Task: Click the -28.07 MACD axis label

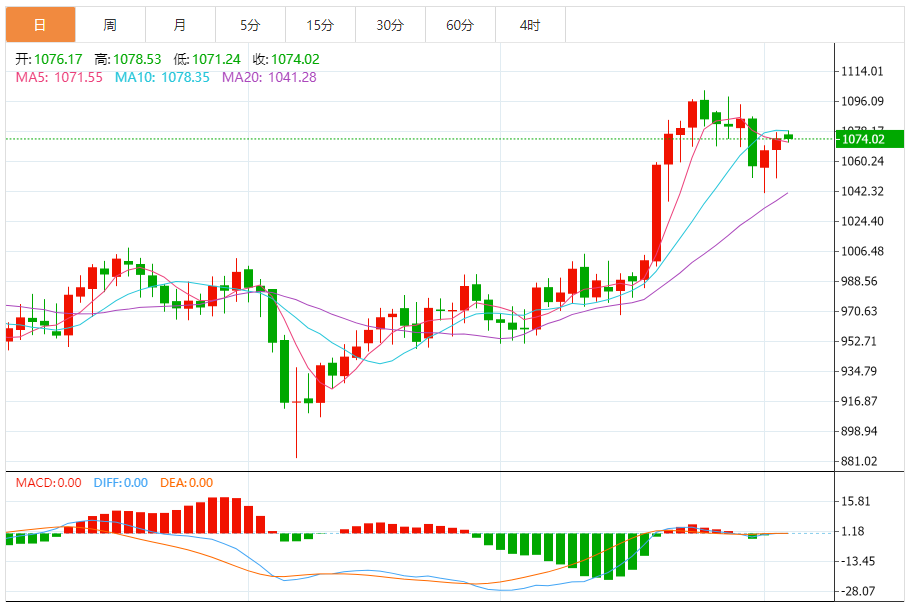Action: pyautogui.click(x=858, y=591)
